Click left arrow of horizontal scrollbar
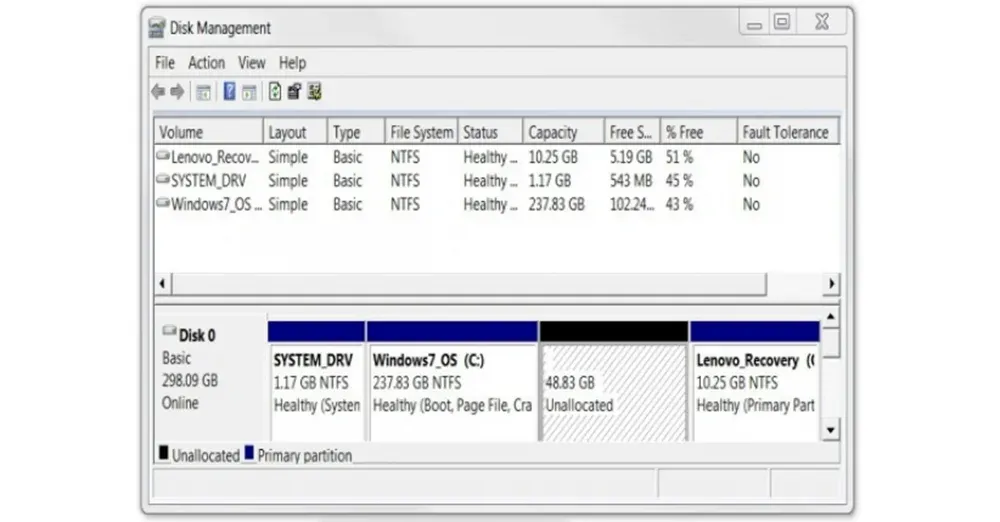Image resolution: width=1000 pixels, height=522 pixels. click(x=163, y=283)
